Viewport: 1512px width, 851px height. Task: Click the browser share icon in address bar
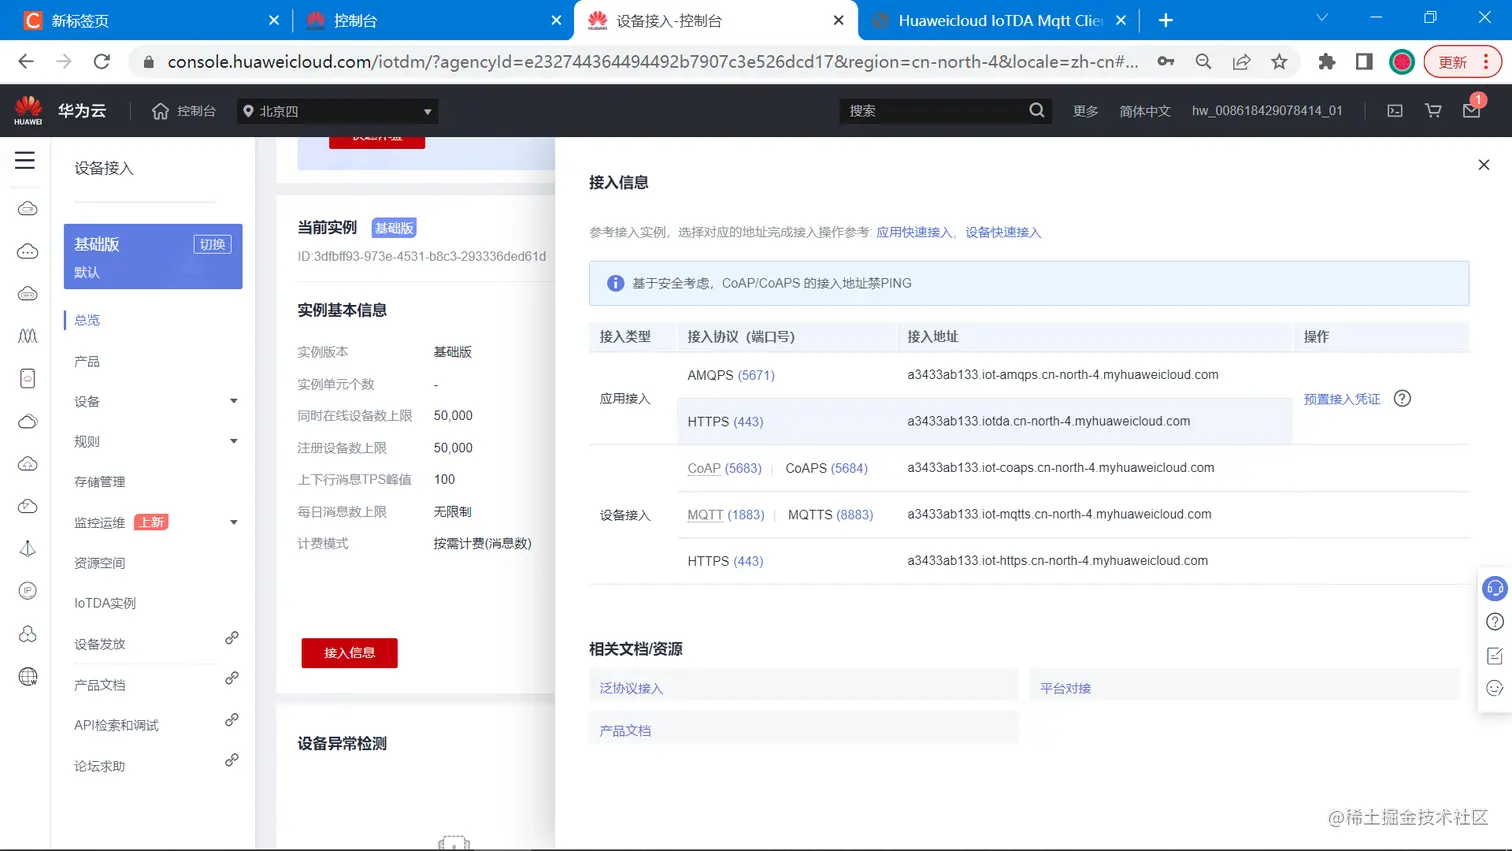pyautogui.click(x=1241, y=62)
